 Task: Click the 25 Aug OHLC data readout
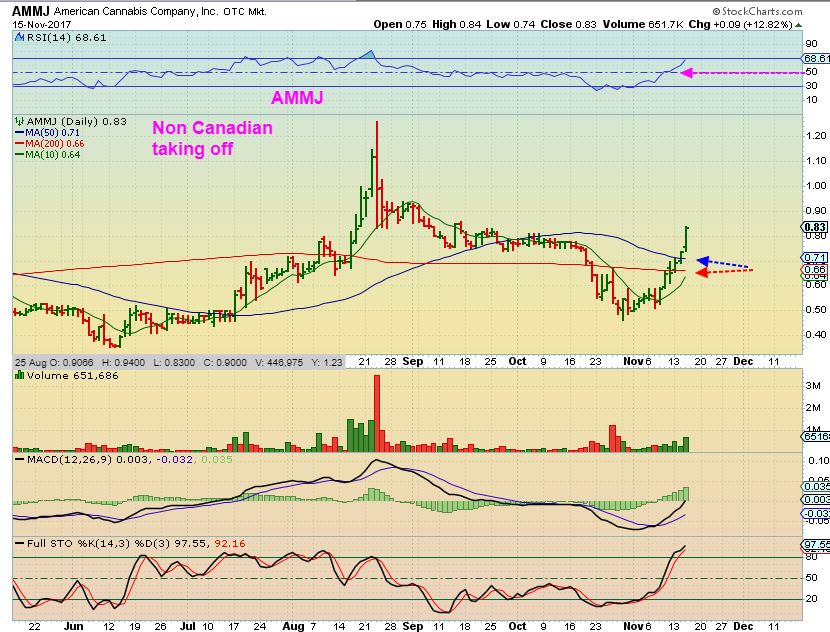179,363
